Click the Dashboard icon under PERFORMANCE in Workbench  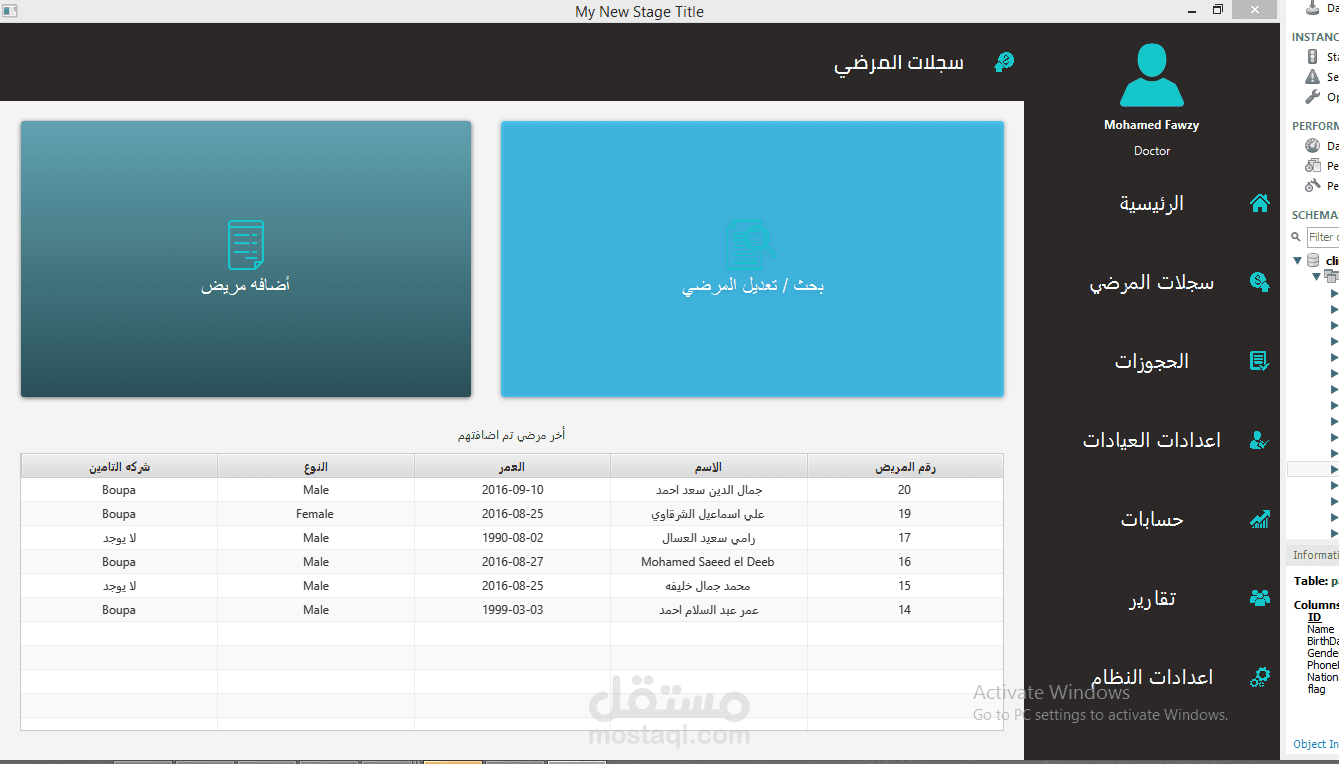[x=1313, y=146]
